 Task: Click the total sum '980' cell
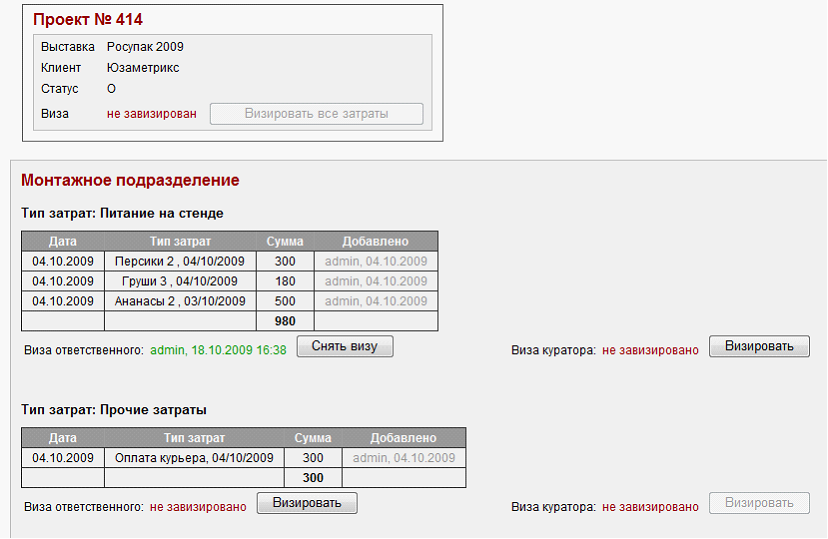285,321
